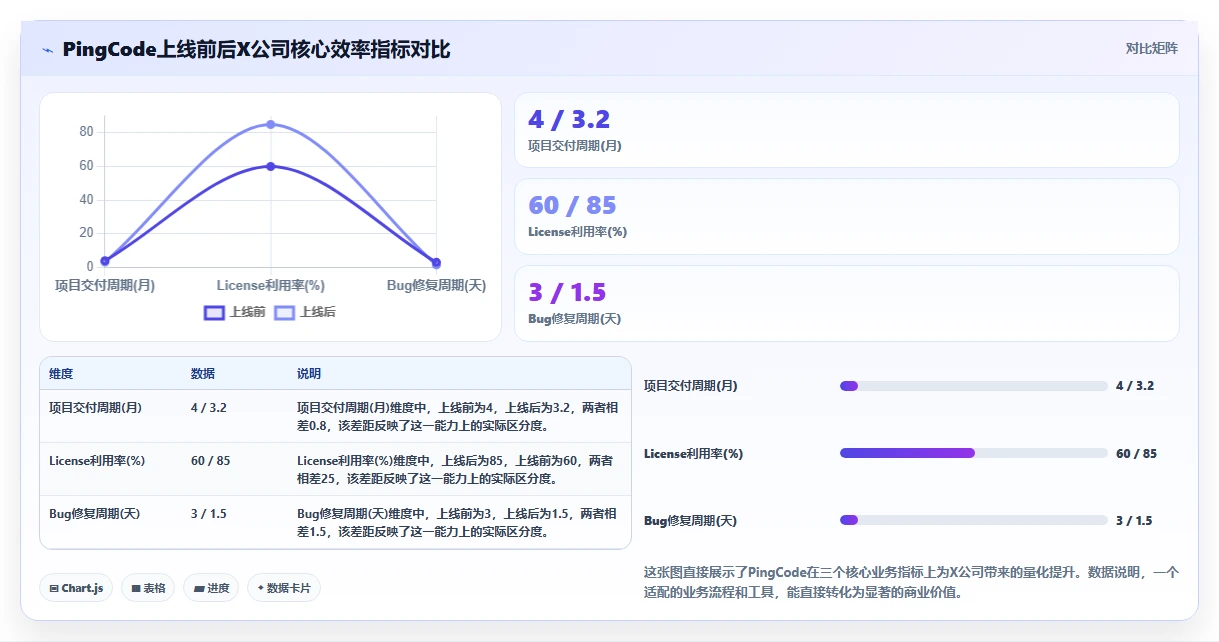Image resolution: width=1219 pixels, height=642 pixels.
Task: Click description text mentioning 相差25
Action: (456, 470)
